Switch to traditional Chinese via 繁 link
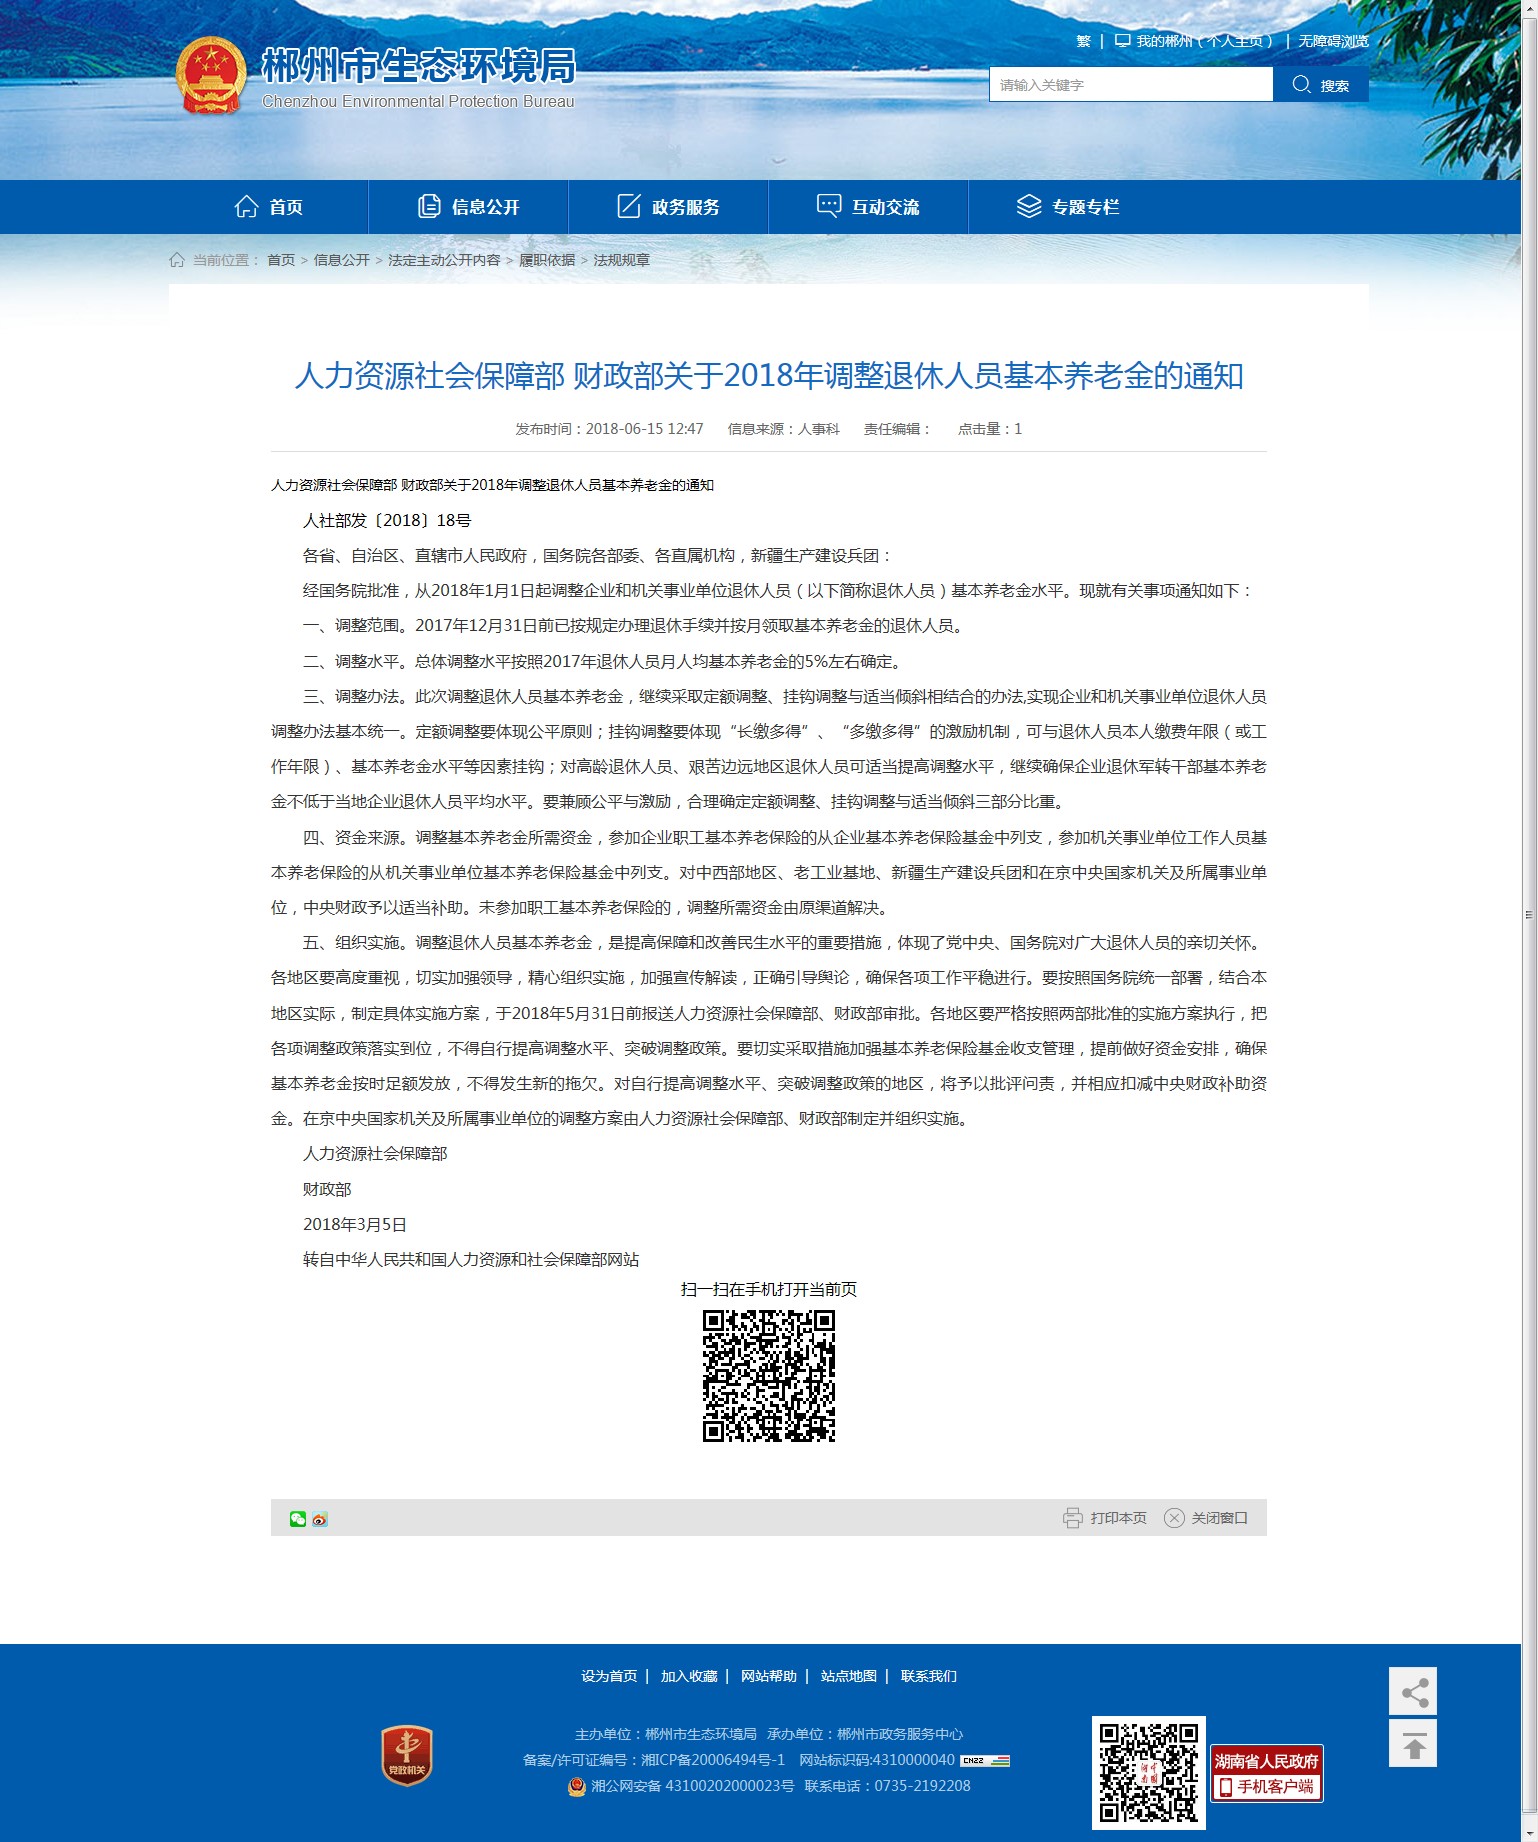 pyautogui.click(x=1083, y=41)
